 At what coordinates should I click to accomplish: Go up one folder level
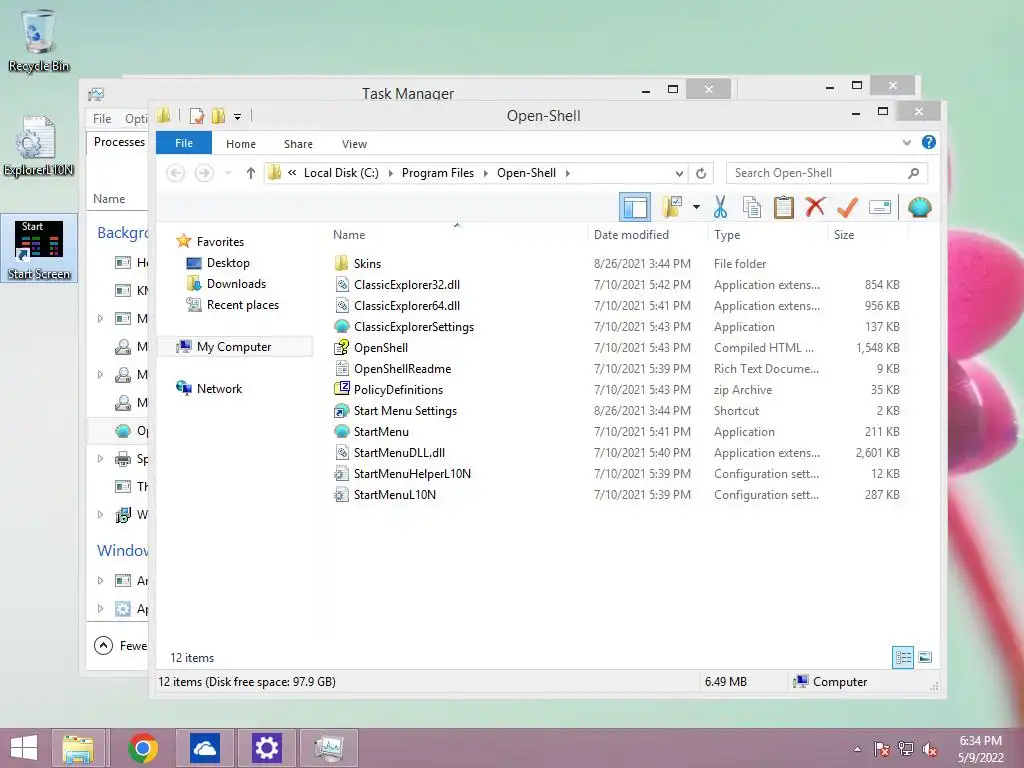pos(251,173)
